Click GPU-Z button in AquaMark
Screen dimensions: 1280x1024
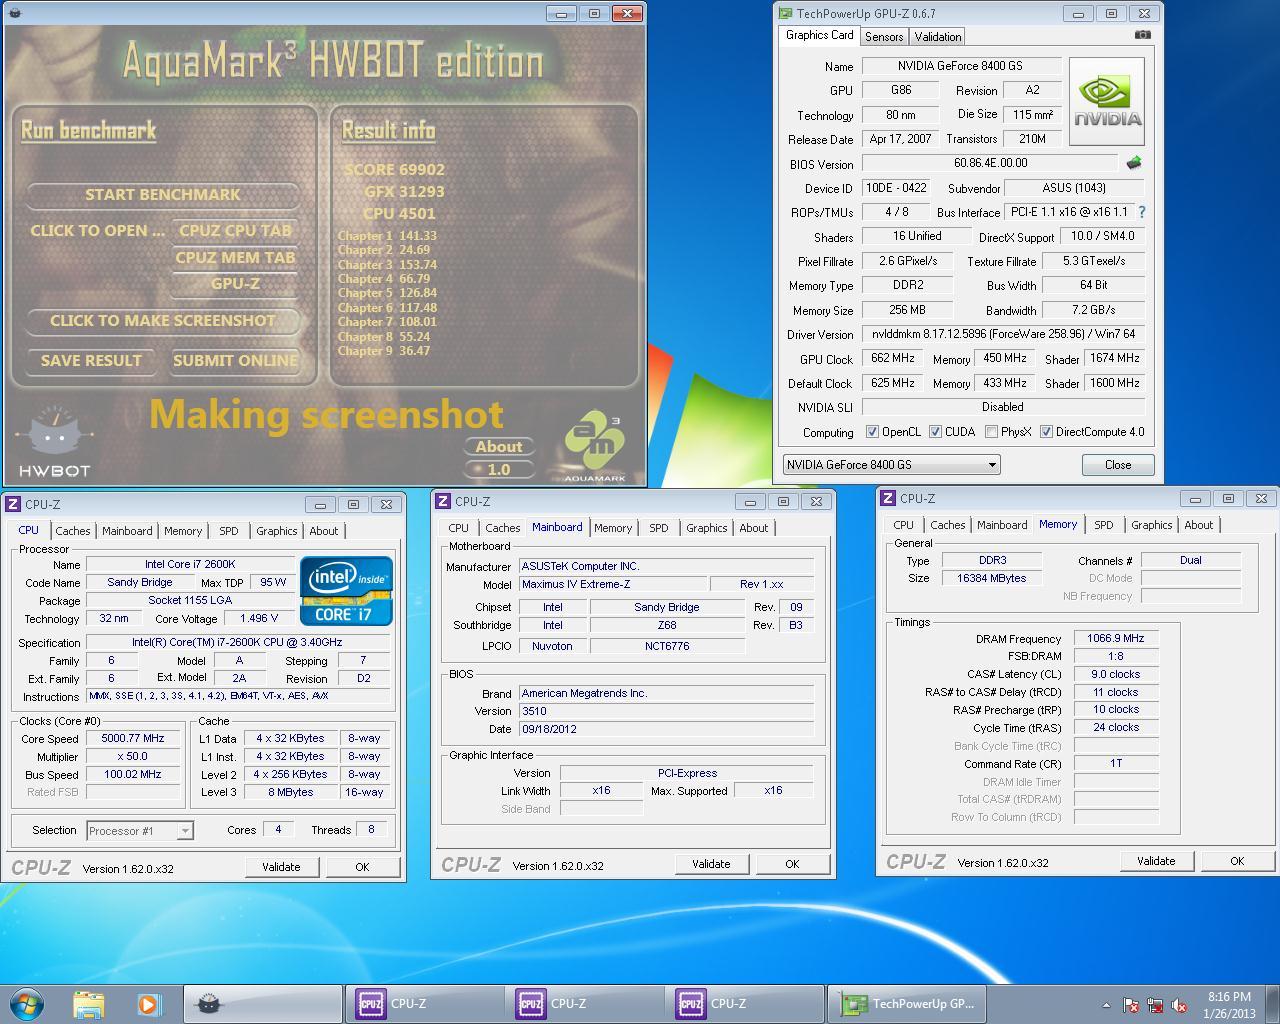235,284
